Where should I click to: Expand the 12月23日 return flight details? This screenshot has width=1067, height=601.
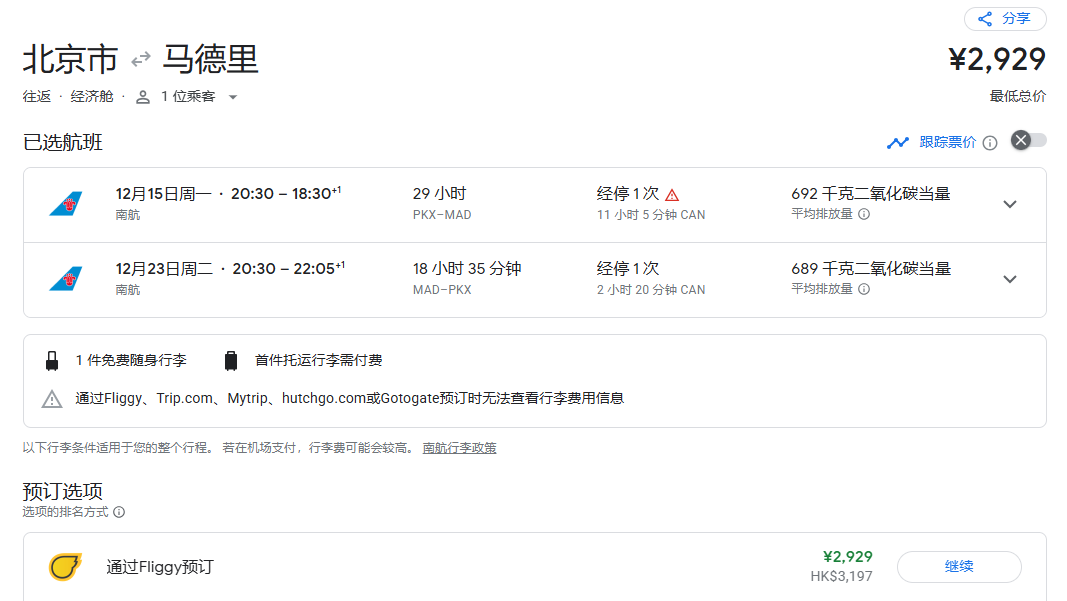point(1010,279)
